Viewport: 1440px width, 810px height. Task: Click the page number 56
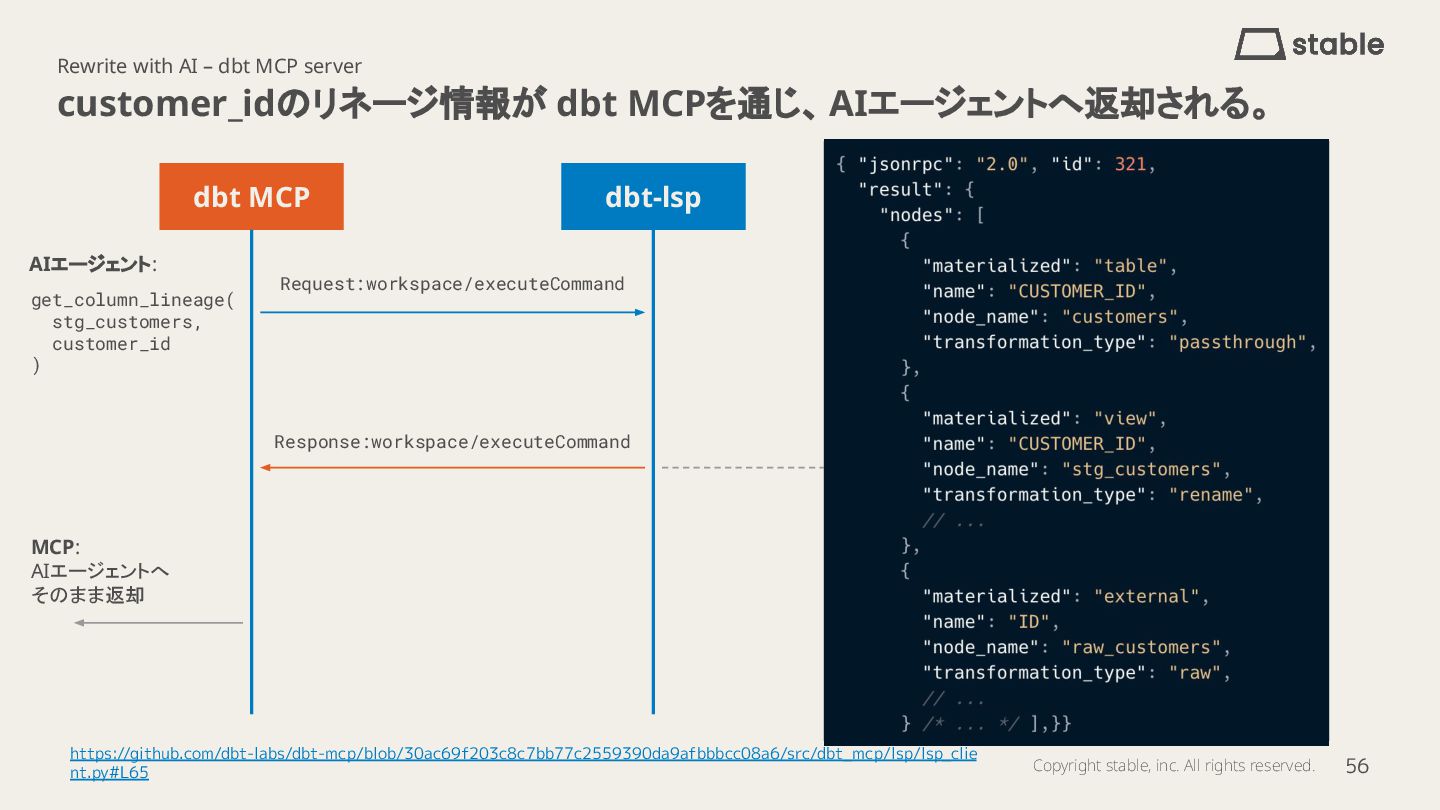click(x=1357, y=766)
